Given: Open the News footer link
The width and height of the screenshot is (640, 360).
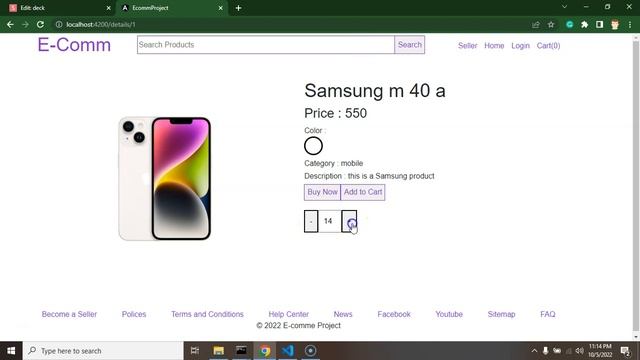Looking at the screenshot, I should click(343, 314).
